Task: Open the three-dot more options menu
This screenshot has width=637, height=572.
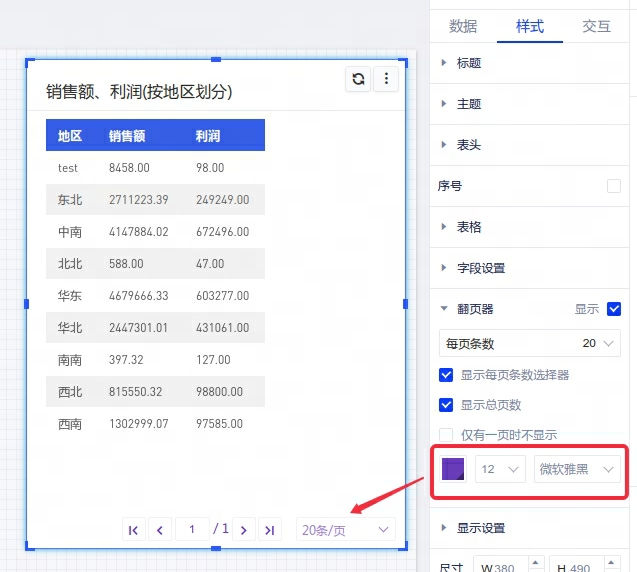Action: pyautogui.click(x=386, y=80)
